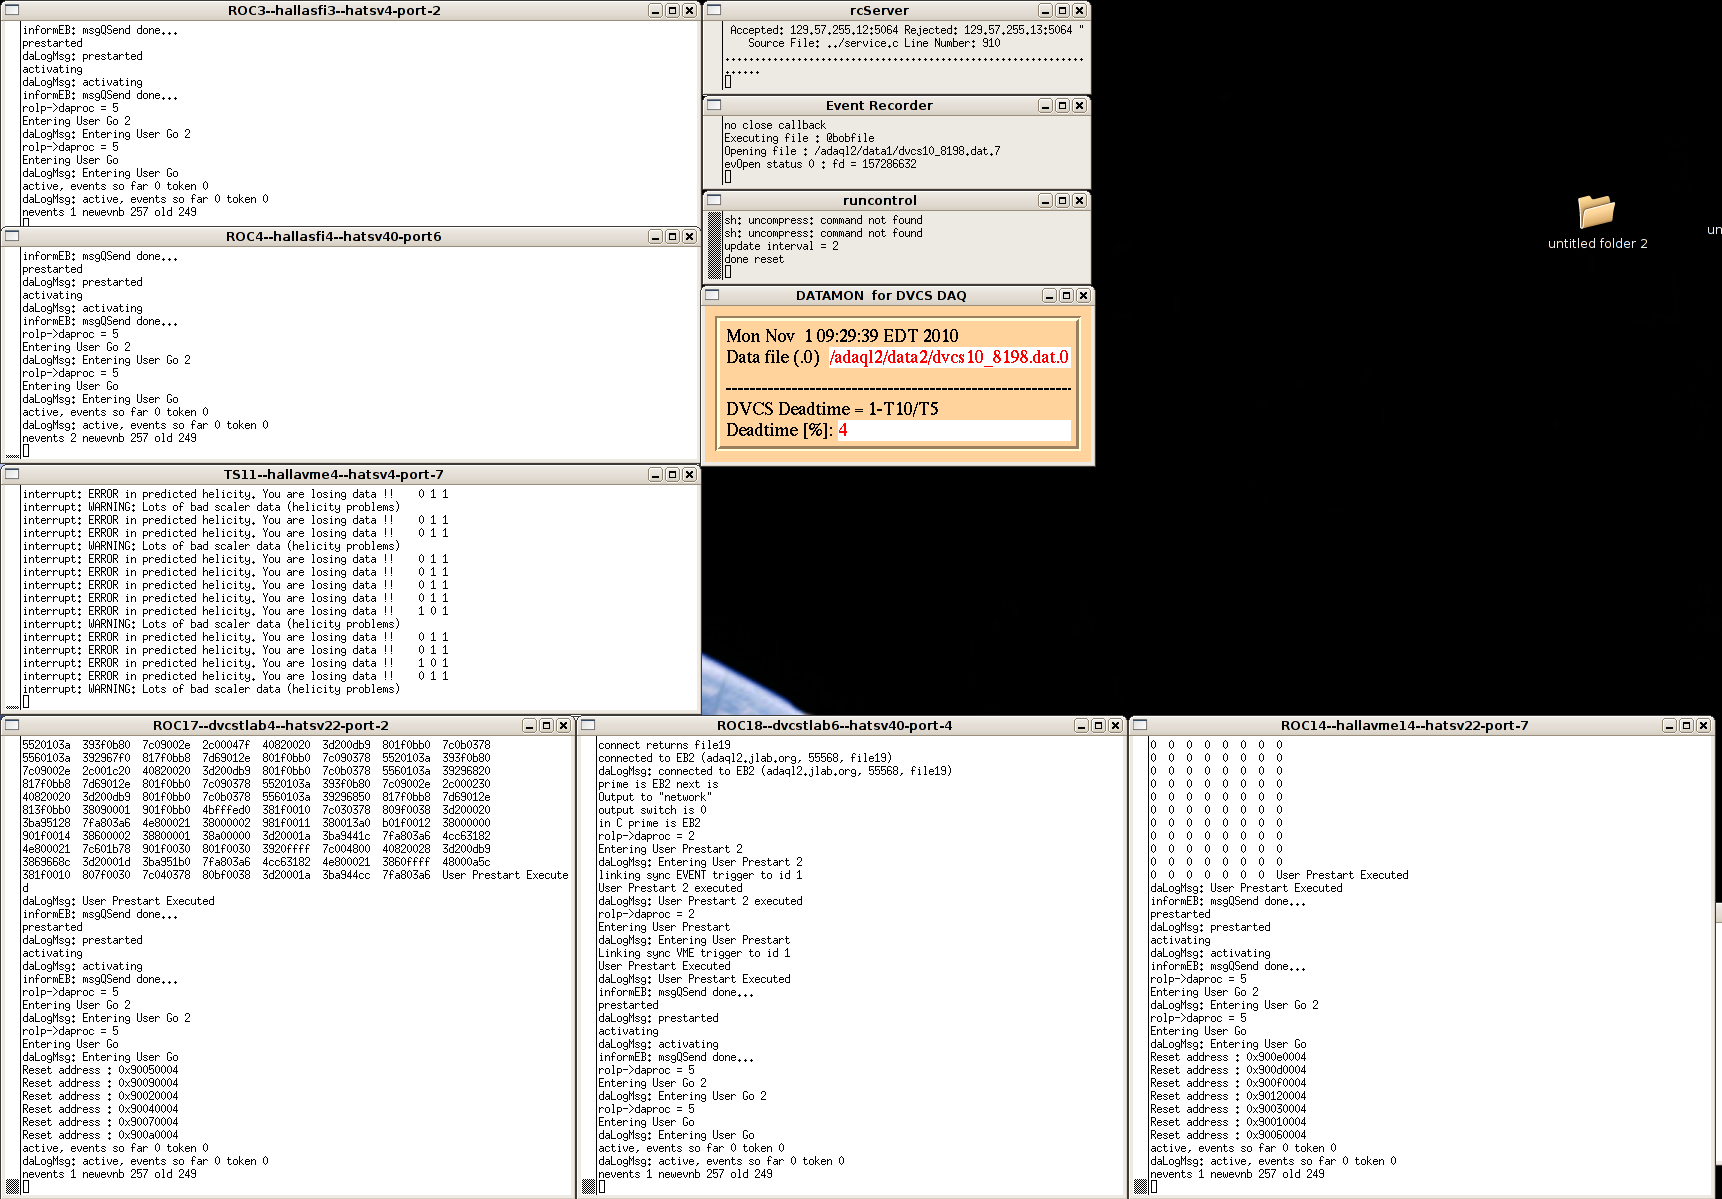Close the ROC3 terminal window
This screenshot has height=1199, width=1722.
coord(689,11)
